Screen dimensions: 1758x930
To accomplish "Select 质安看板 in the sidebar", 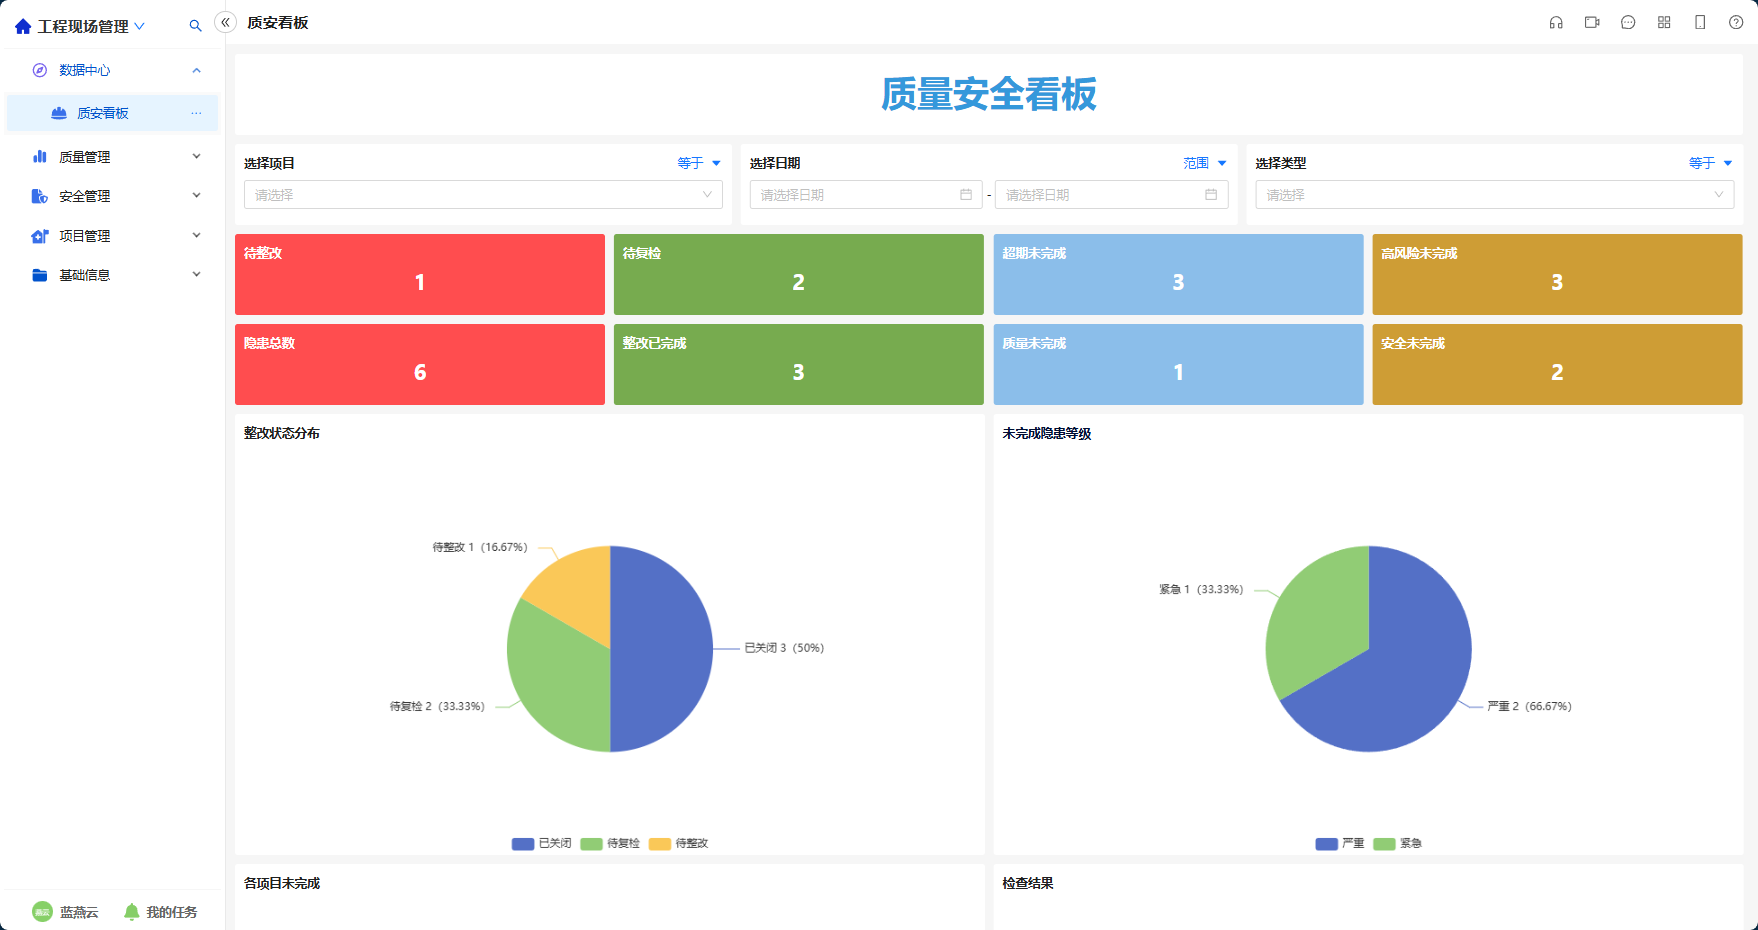I will [x=113, y=113].
